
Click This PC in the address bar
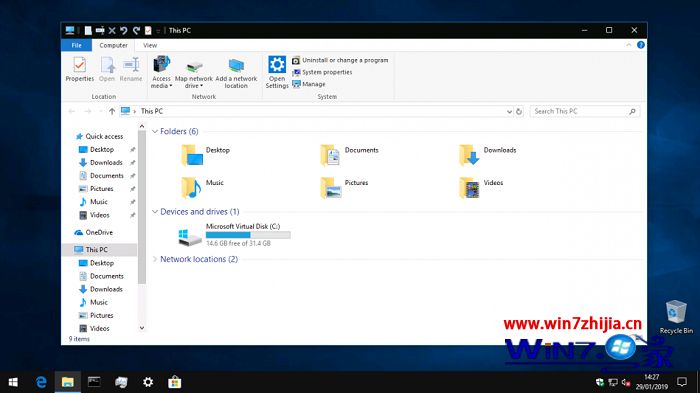pos(152,111)
